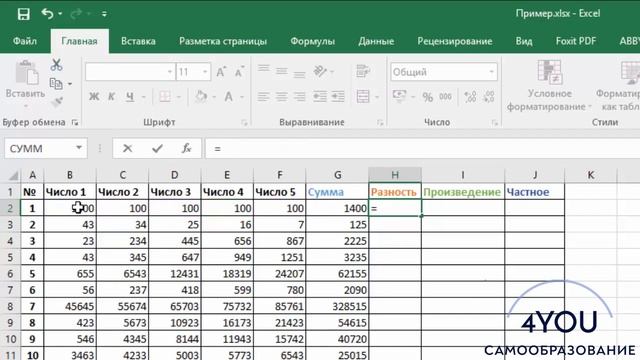Toggle bold Ж formatting

coord(94,97)
